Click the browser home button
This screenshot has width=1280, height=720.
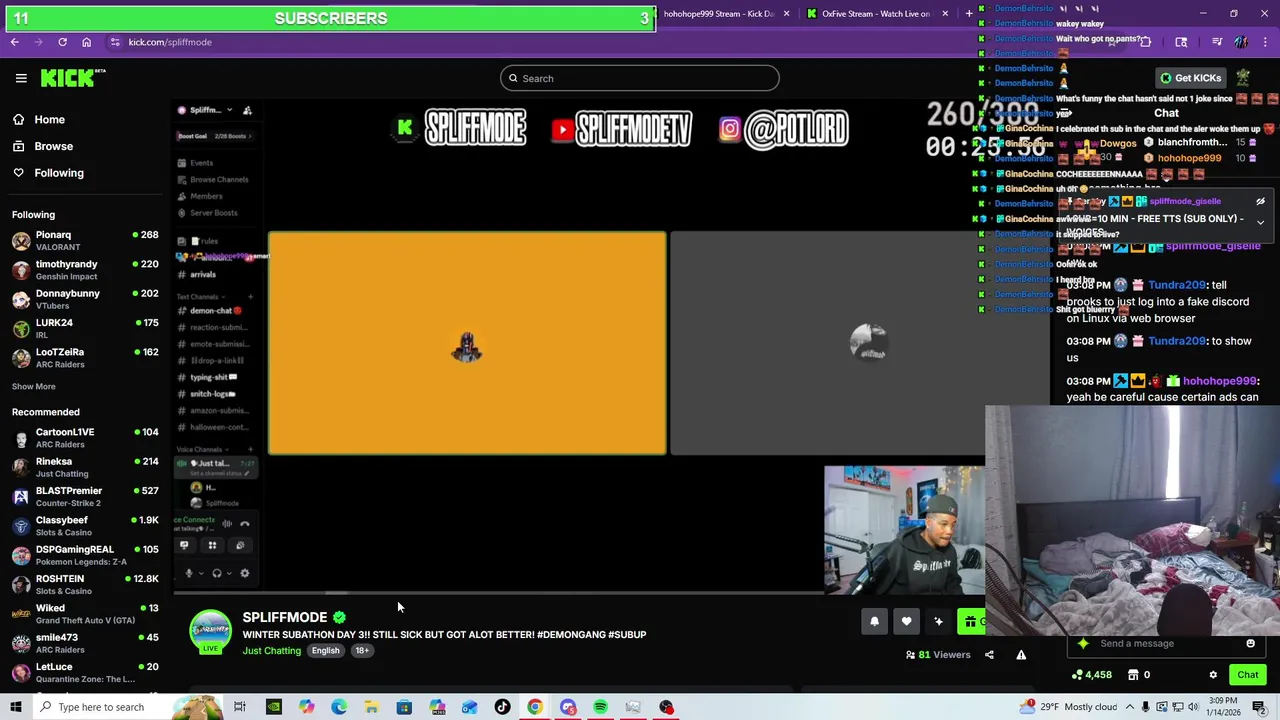pyautogui.click(x=86, y=42)
